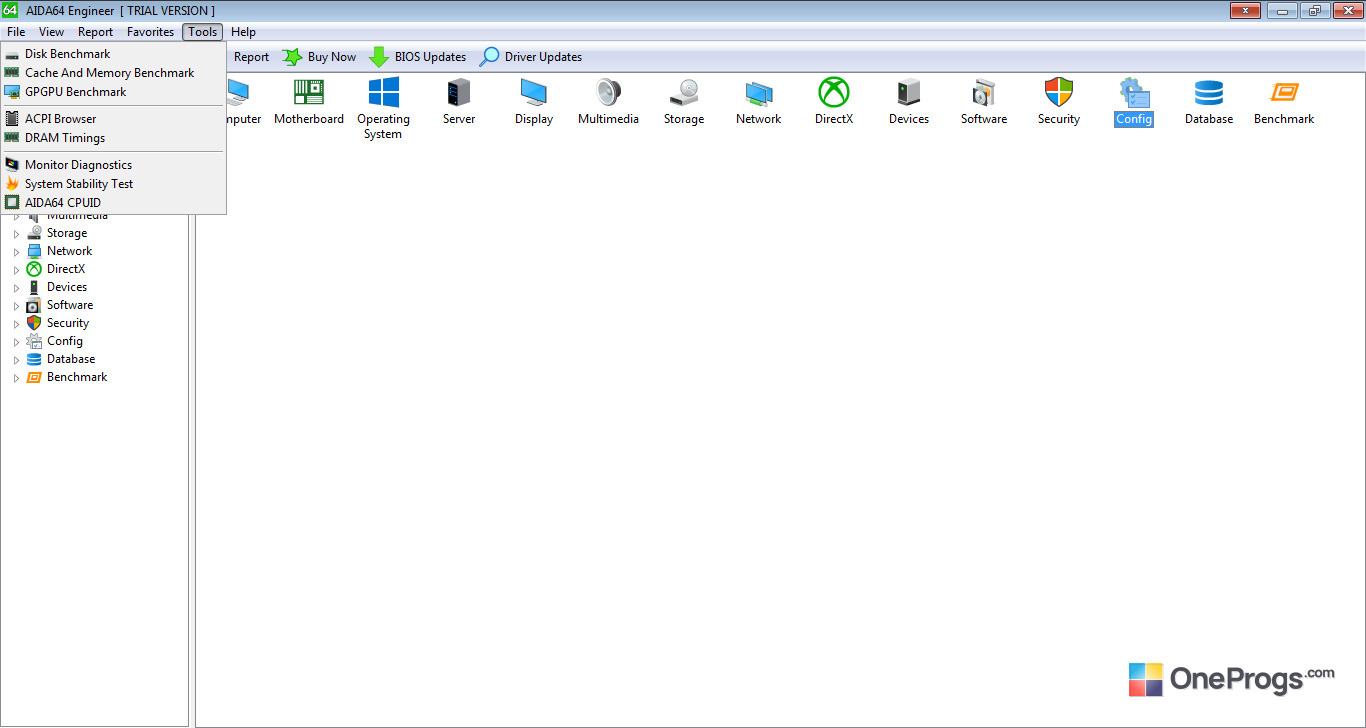Expand the Config tree node
Image resolution: width=1366 pixels, height=728 pixels.
point(16,342)
